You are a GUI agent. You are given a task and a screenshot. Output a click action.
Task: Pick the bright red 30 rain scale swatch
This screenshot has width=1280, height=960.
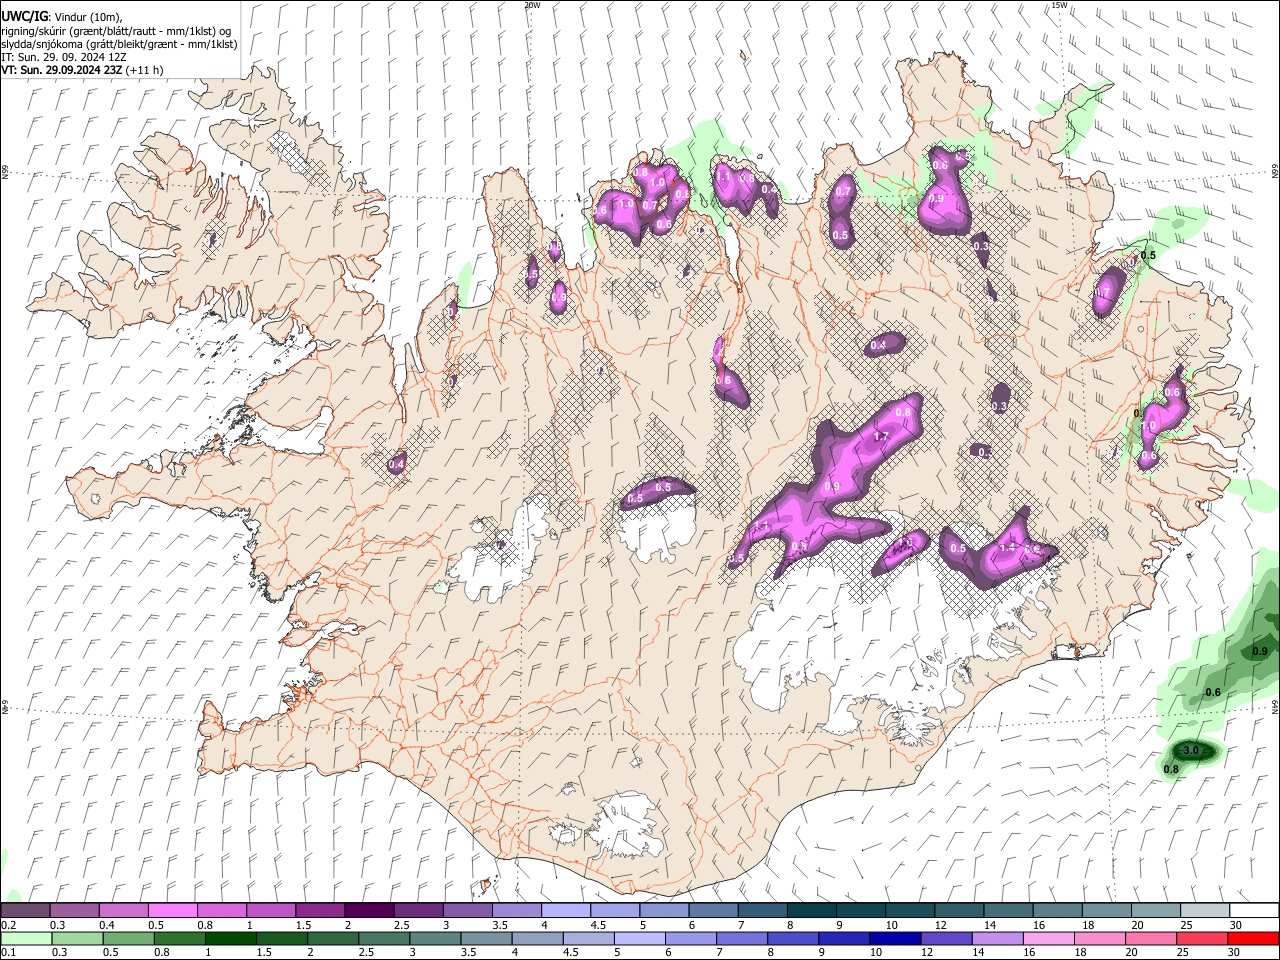coord(1254,938)
